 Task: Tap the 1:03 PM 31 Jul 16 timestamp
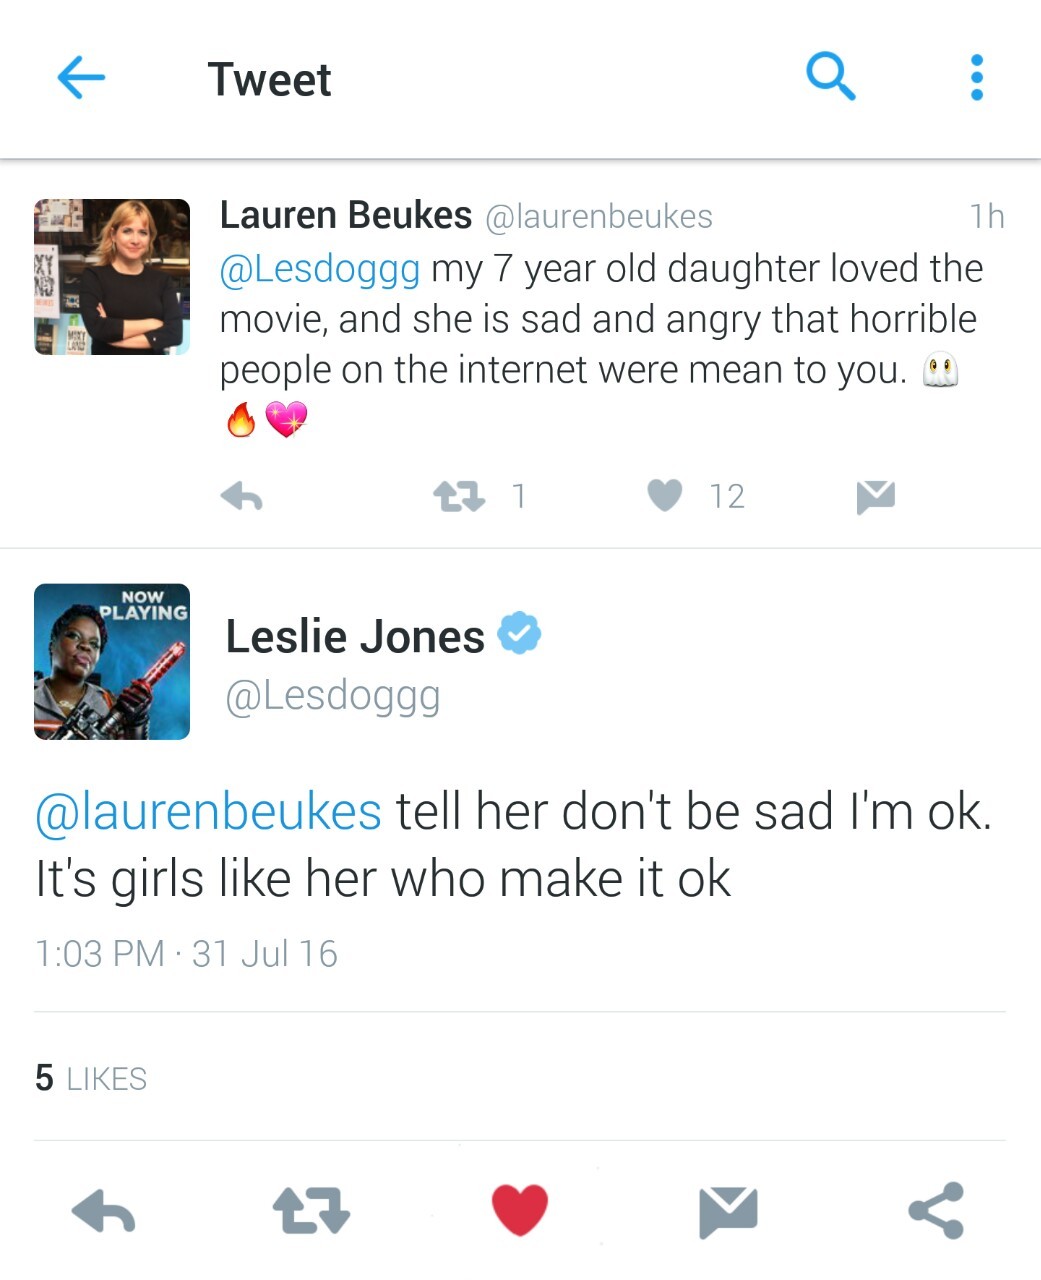[186, 953]
